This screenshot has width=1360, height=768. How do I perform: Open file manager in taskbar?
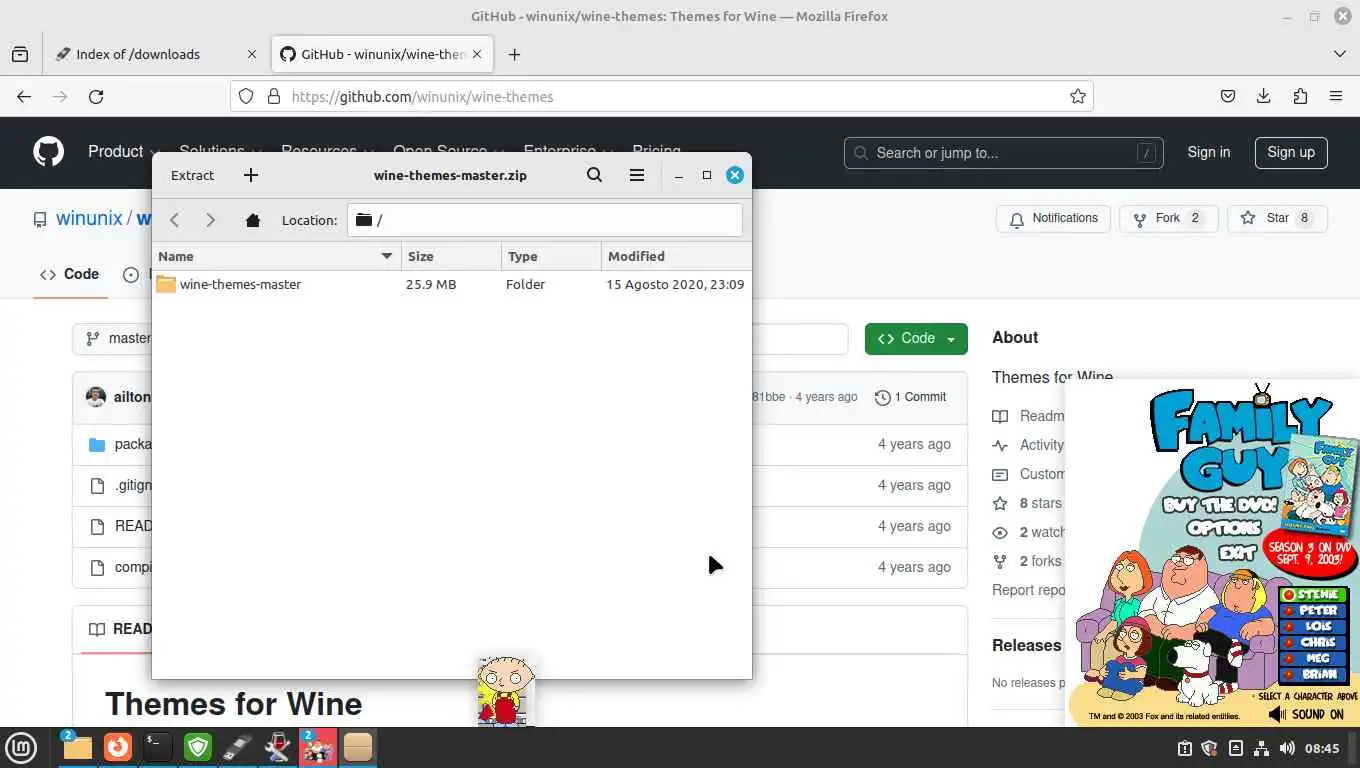click(x=77, y=747)
